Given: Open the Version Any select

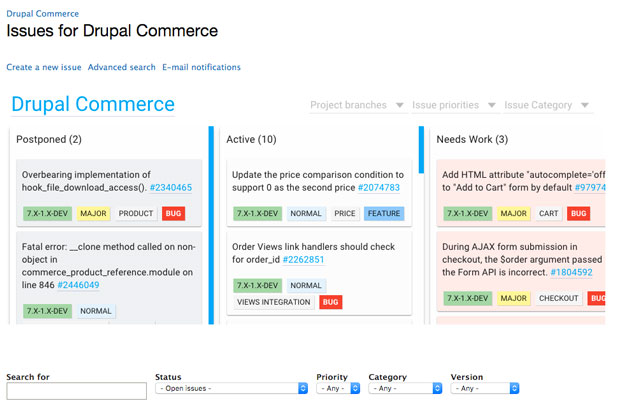Looking at the screenshot, I should coord(485,388).
